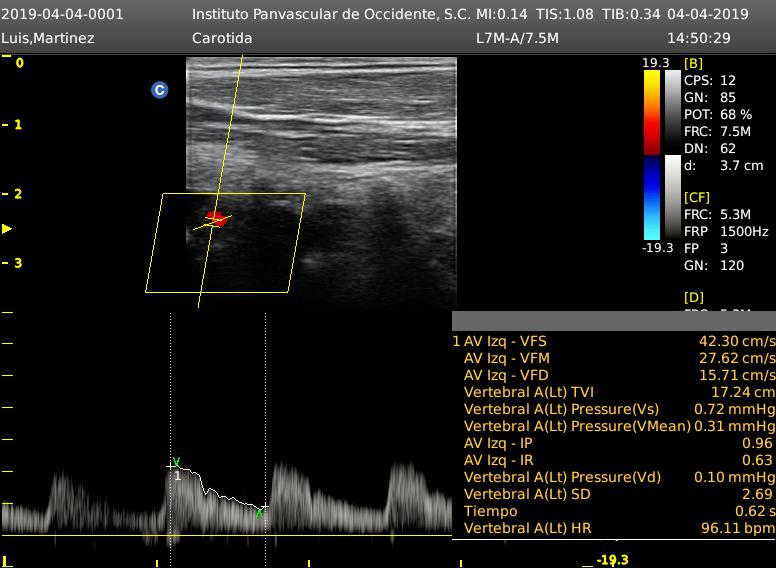
Task: Click the green V peak systolic caliper
Action: (177, 462)
